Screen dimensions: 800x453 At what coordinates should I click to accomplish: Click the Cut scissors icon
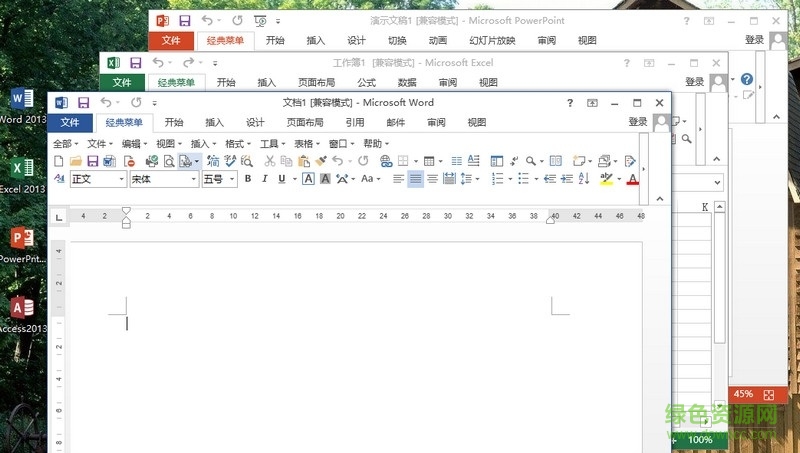(x=271, y=161)
